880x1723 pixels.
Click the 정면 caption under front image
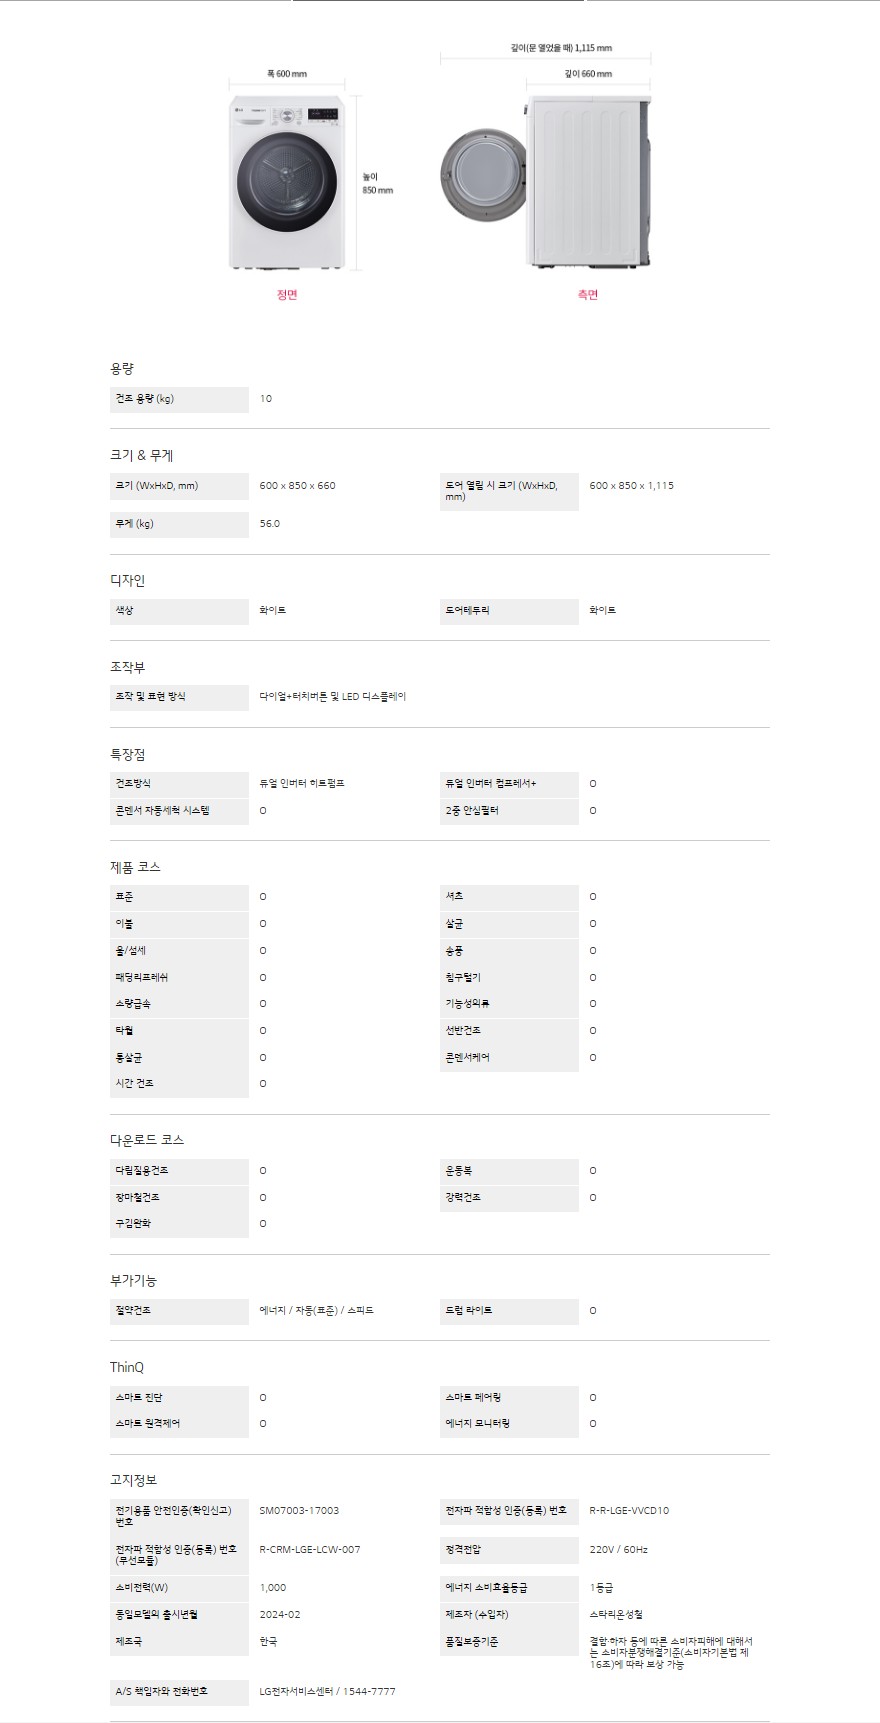point(287,295)
